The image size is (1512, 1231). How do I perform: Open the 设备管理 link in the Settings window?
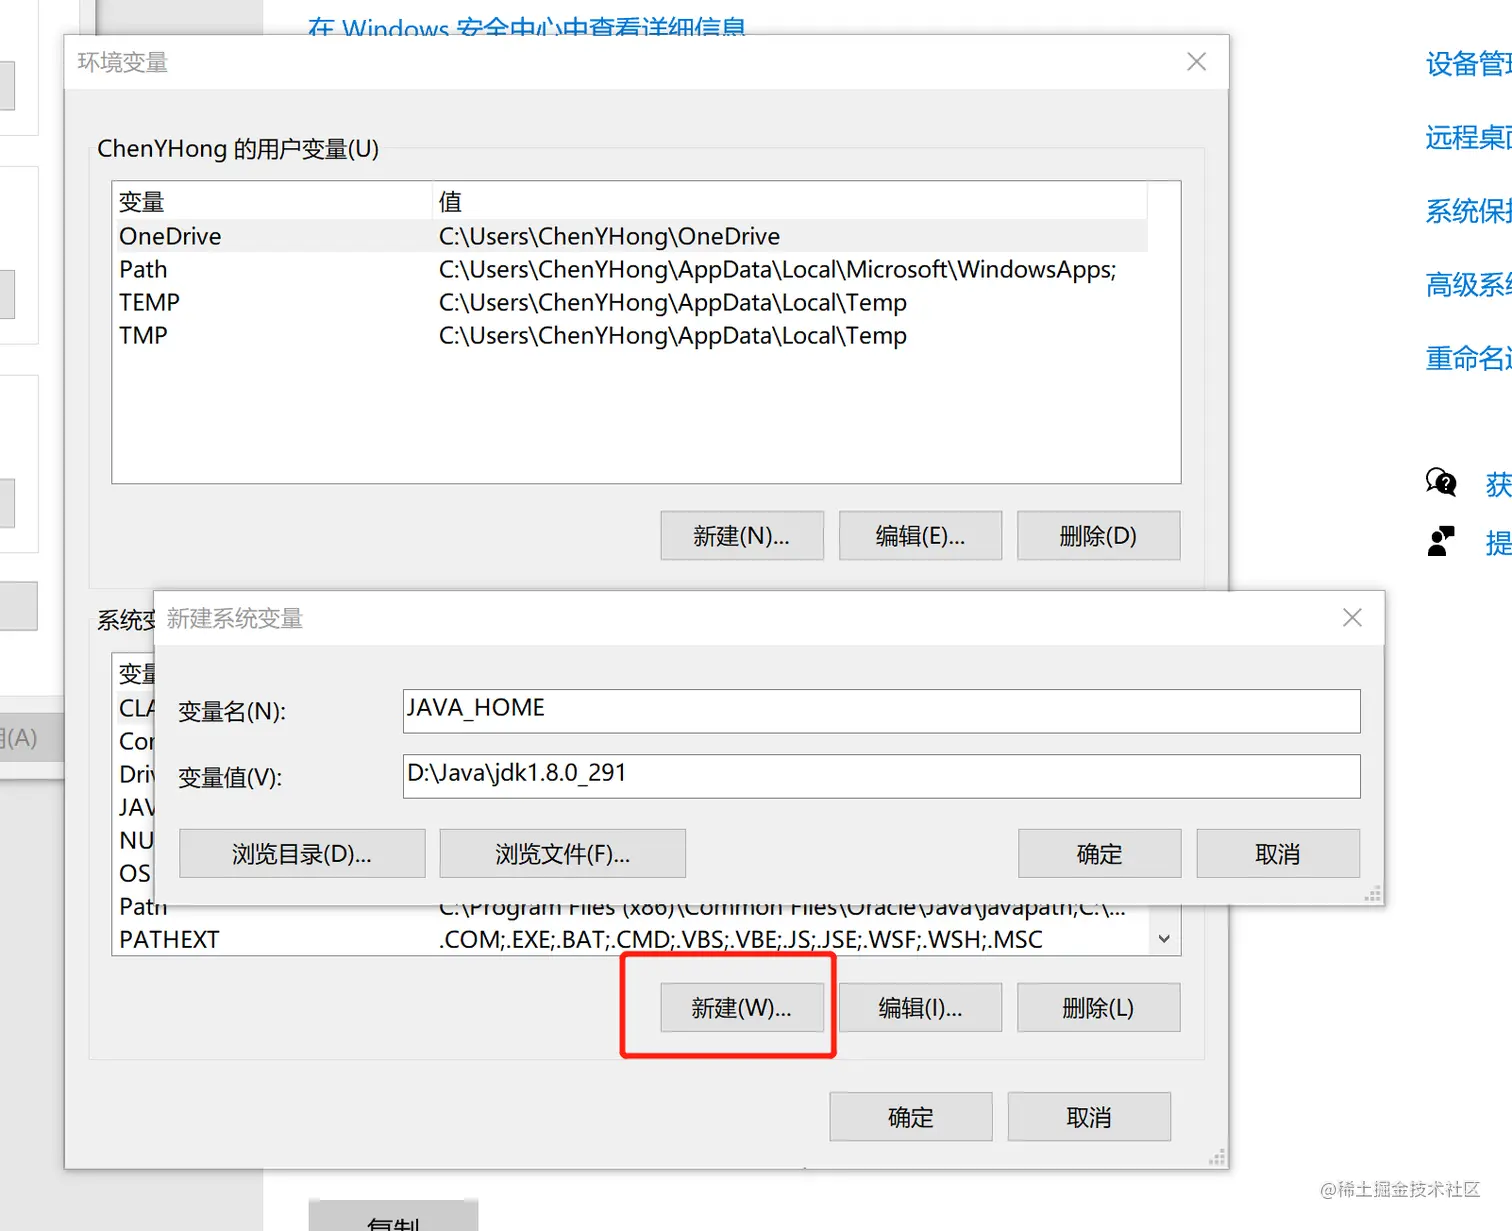pyautogui.click(x=1468, y=64)
